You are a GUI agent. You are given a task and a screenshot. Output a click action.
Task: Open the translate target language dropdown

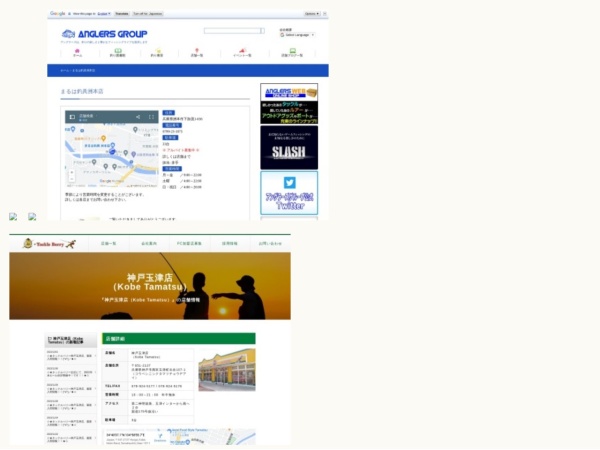tap(104, 14)
